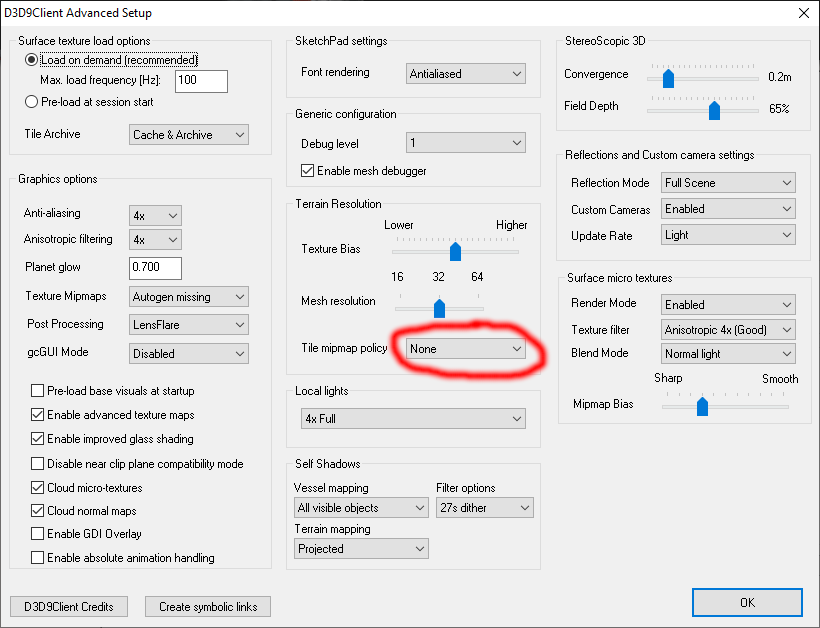The image size is (820, 628).
Task: Enable GDI Overlay checkbox
Action: [x=37, y=534]
